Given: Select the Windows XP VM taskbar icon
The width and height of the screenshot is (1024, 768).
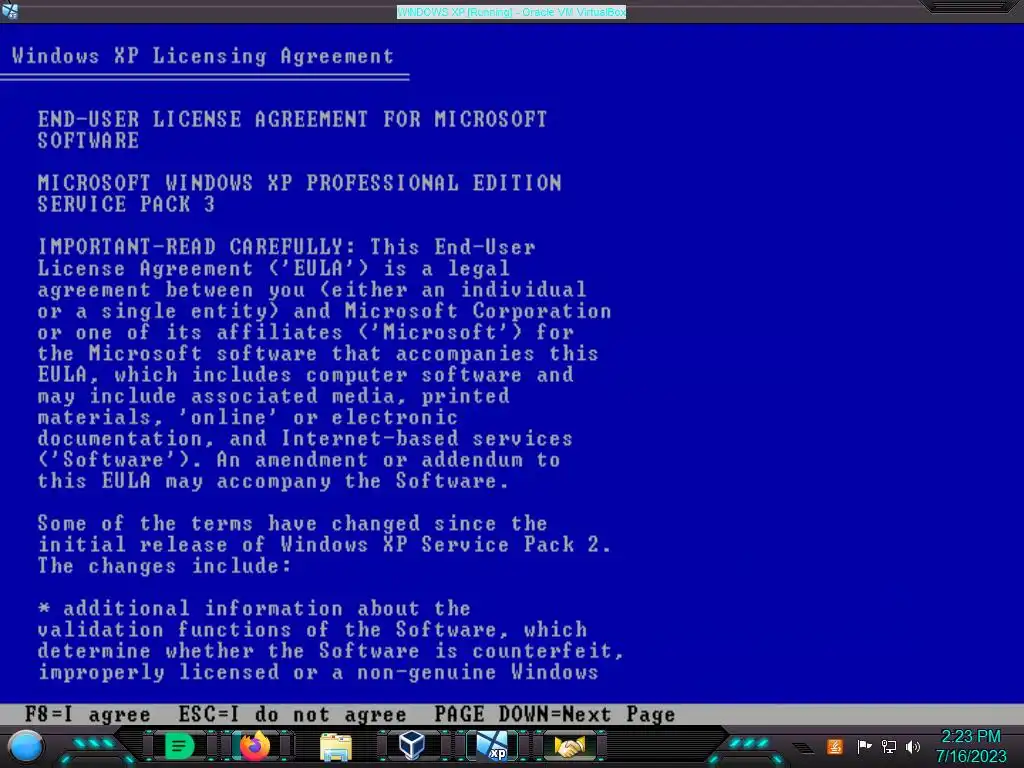Looking at the screenshot, I should pos(492,746).
